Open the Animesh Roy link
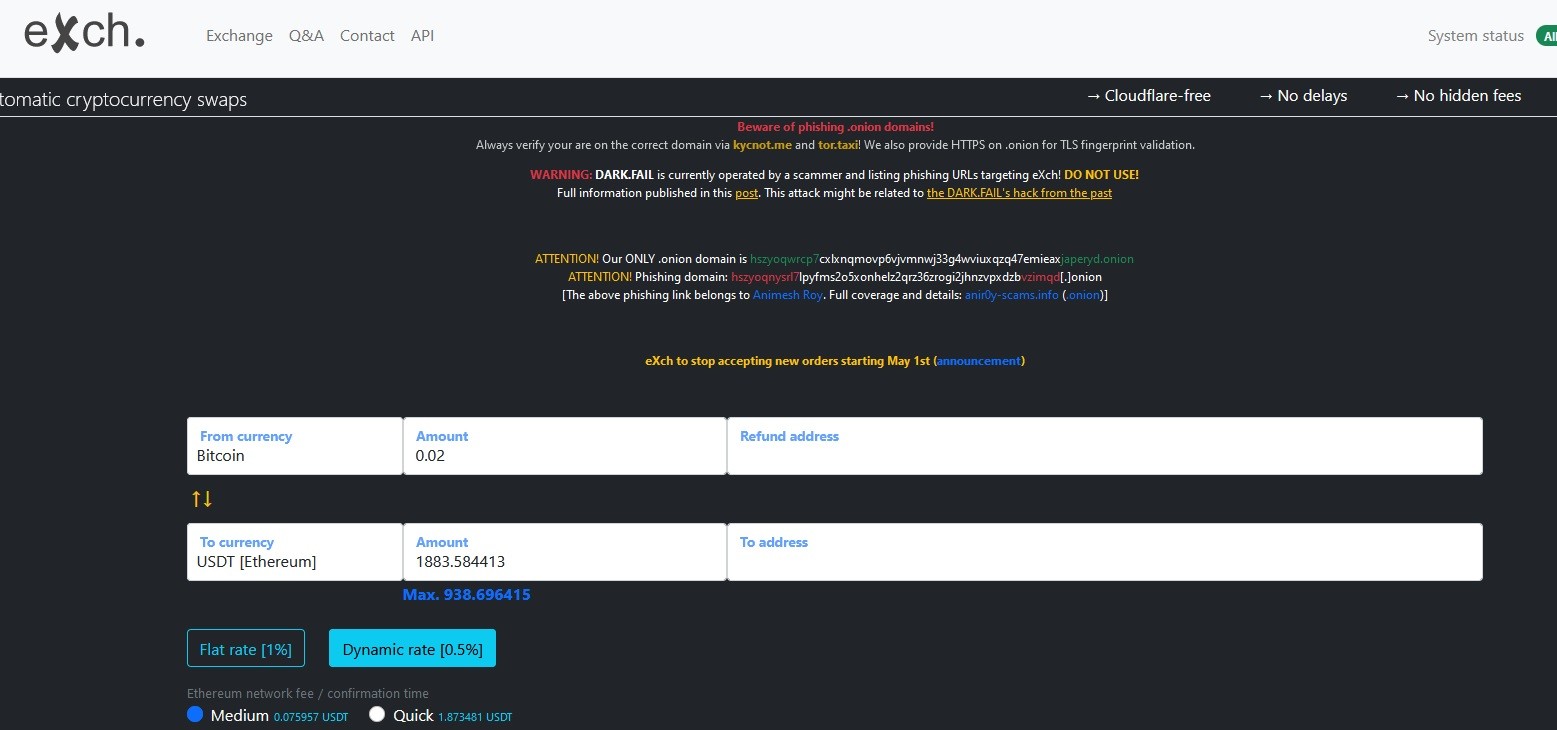The height and width of the screenshot is (730, 1557). (x=787, y=295)
